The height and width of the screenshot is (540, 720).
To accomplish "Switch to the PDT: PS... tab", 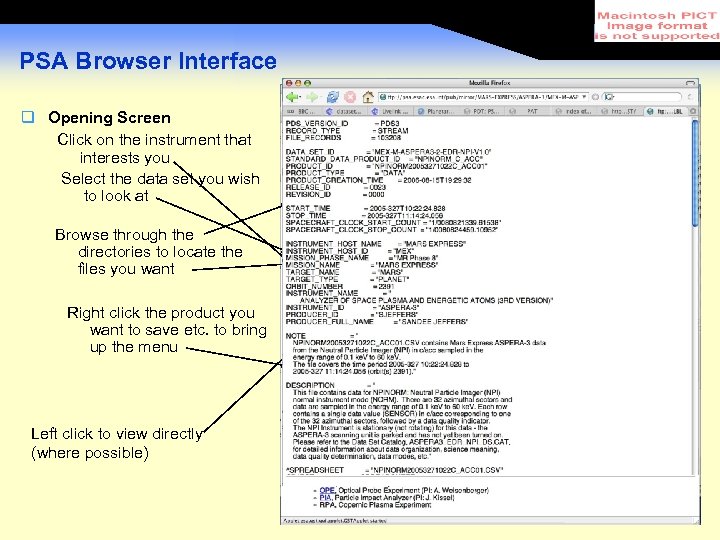I will (482, 111).
